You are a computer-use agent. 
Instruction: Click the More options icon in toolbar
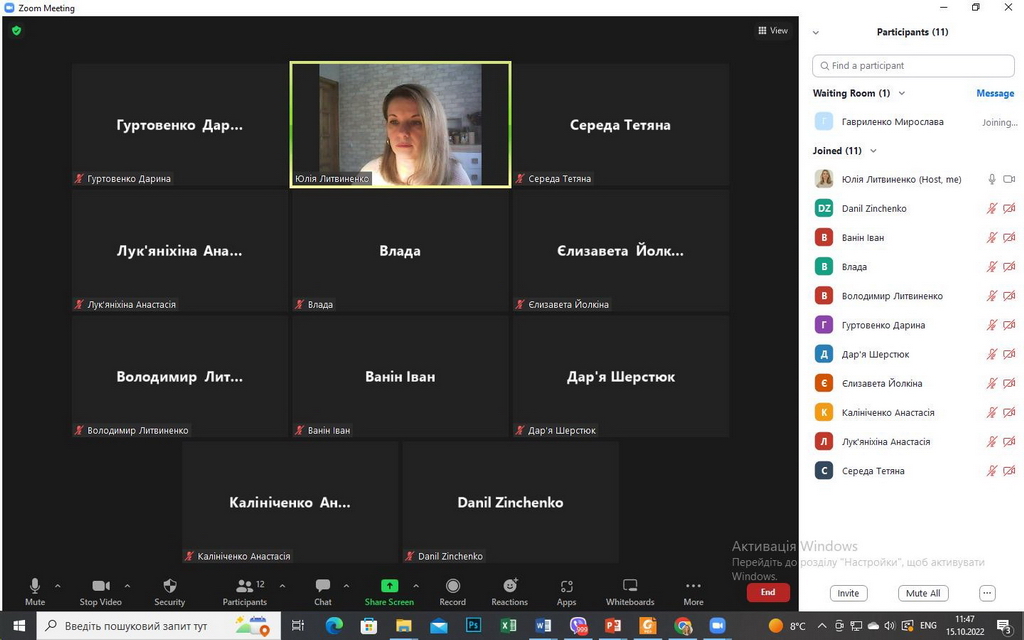(x=693, y=587)
